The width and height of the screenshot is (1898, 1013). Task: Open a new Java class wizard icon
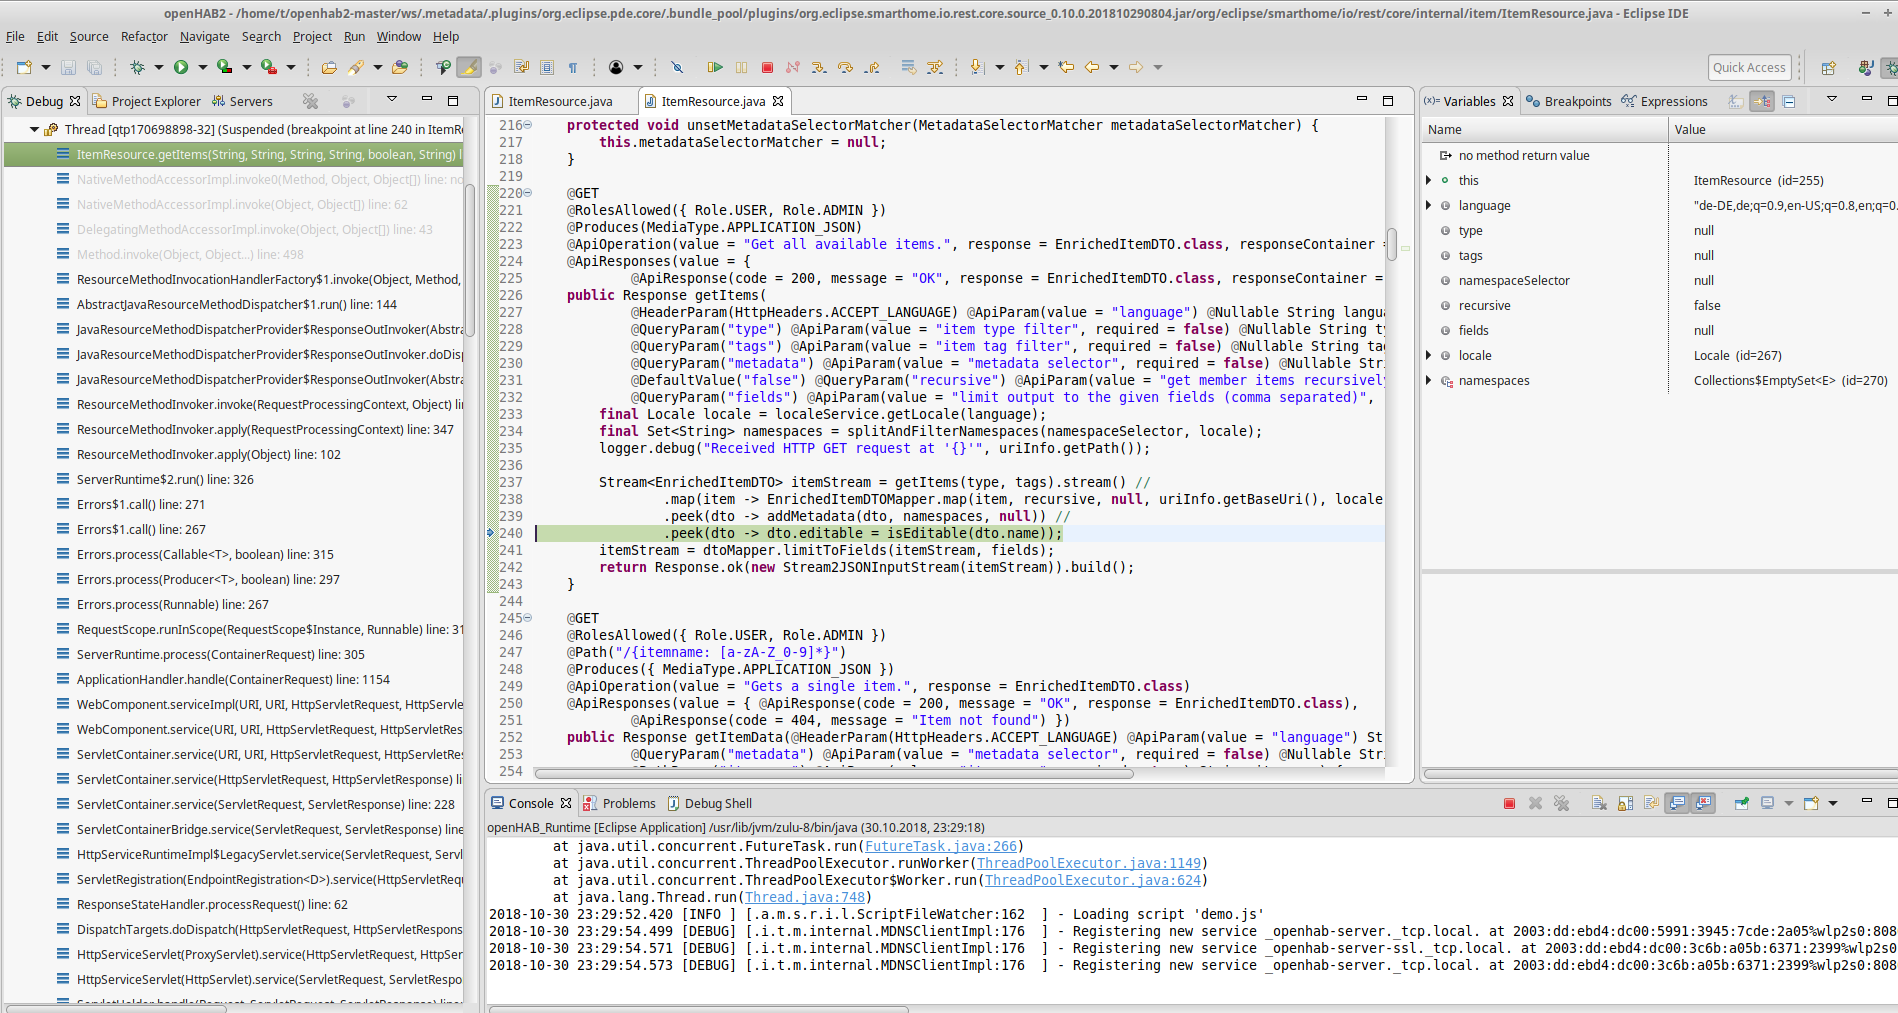click(x=24, y=67)
